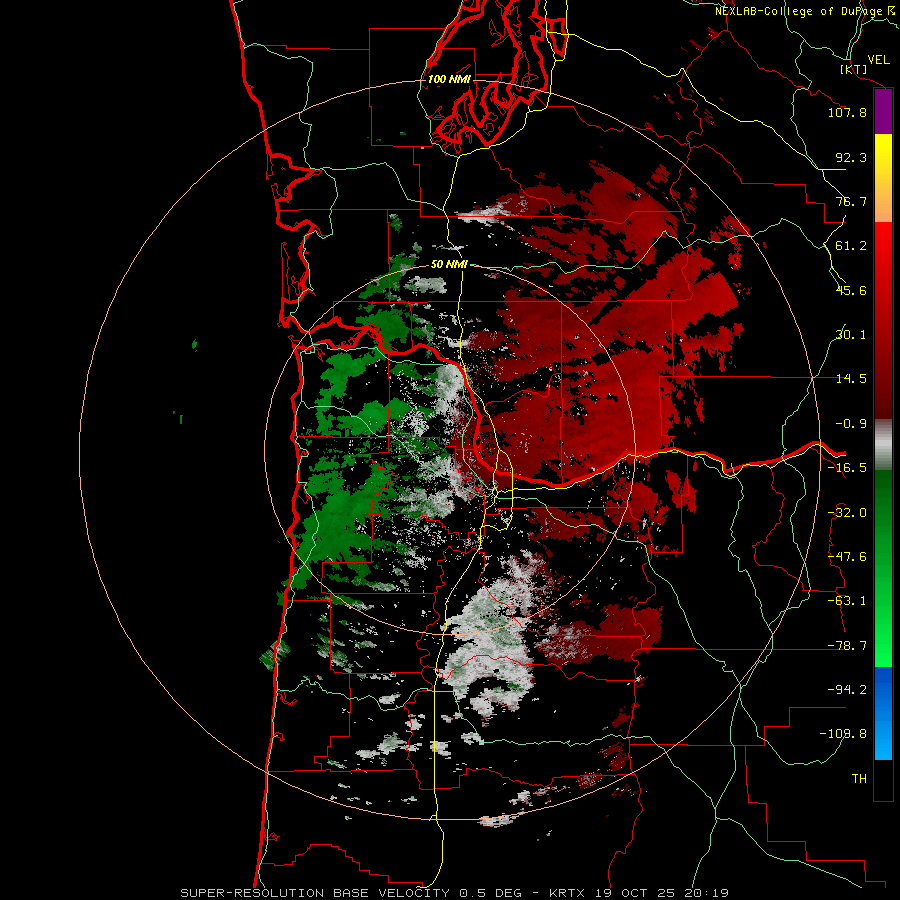The height and width of the screenshot is (900, 900).
Task: Click the 50 NMI range ring label
Action: [x=449, y=265]
